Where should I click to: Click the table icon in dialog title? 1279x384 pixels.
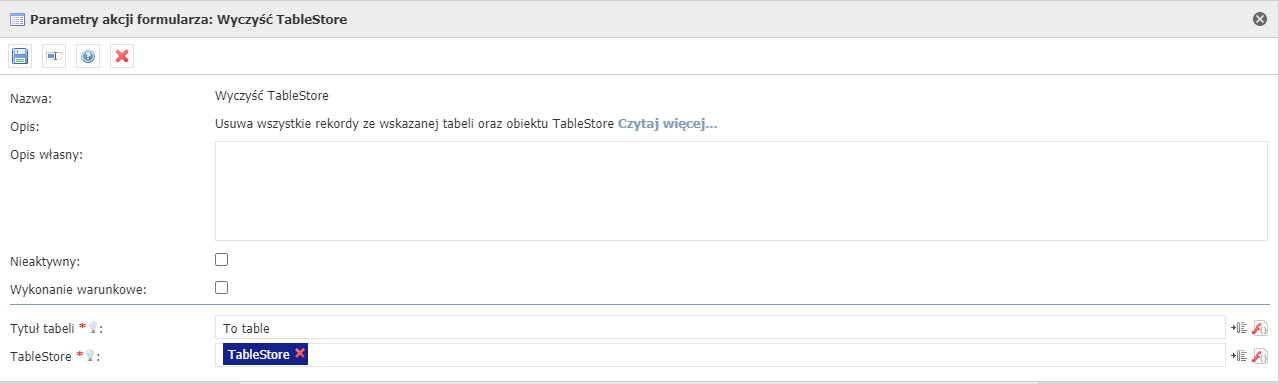click(17, 18)
